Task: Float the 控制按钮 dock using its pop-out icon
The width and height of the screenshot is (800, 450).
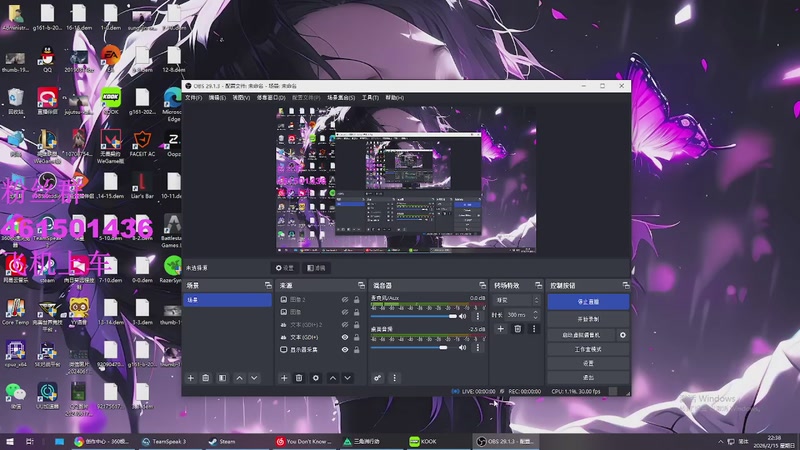Action: [626, 285]
